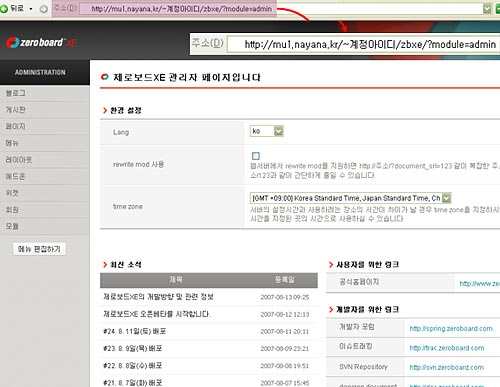The image size is (500, 387).
Task: Click the date 2007-08-09 23:21
Action: [285, 349]
